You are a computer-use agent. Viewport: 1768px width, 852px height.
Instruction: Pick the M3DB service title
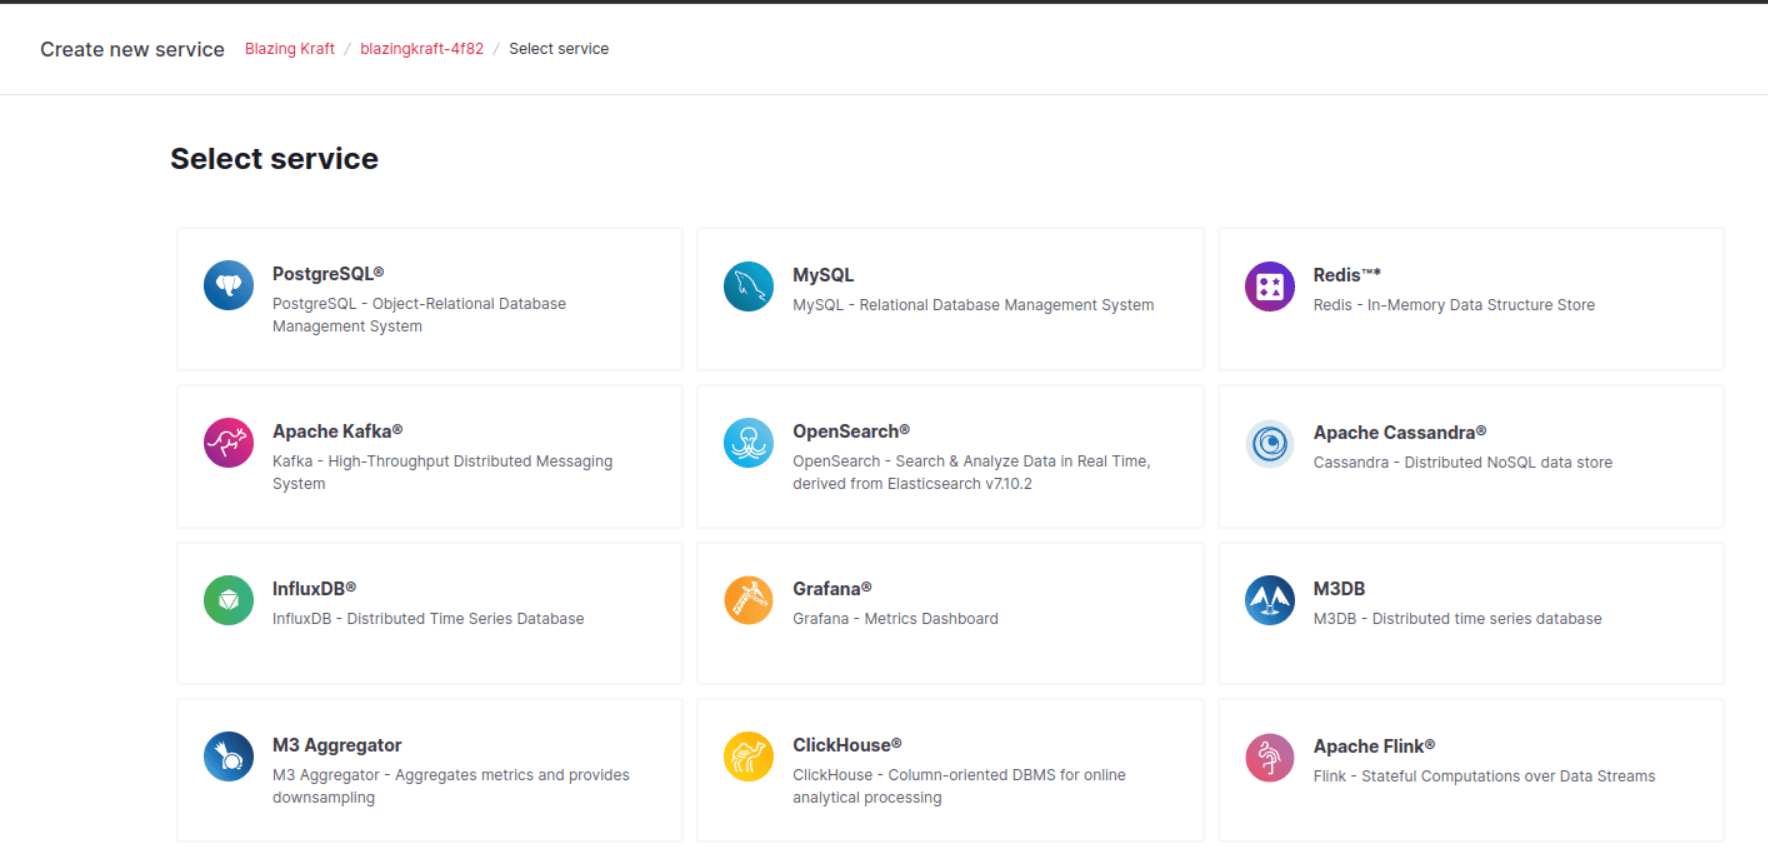(x=1339, y=589)
